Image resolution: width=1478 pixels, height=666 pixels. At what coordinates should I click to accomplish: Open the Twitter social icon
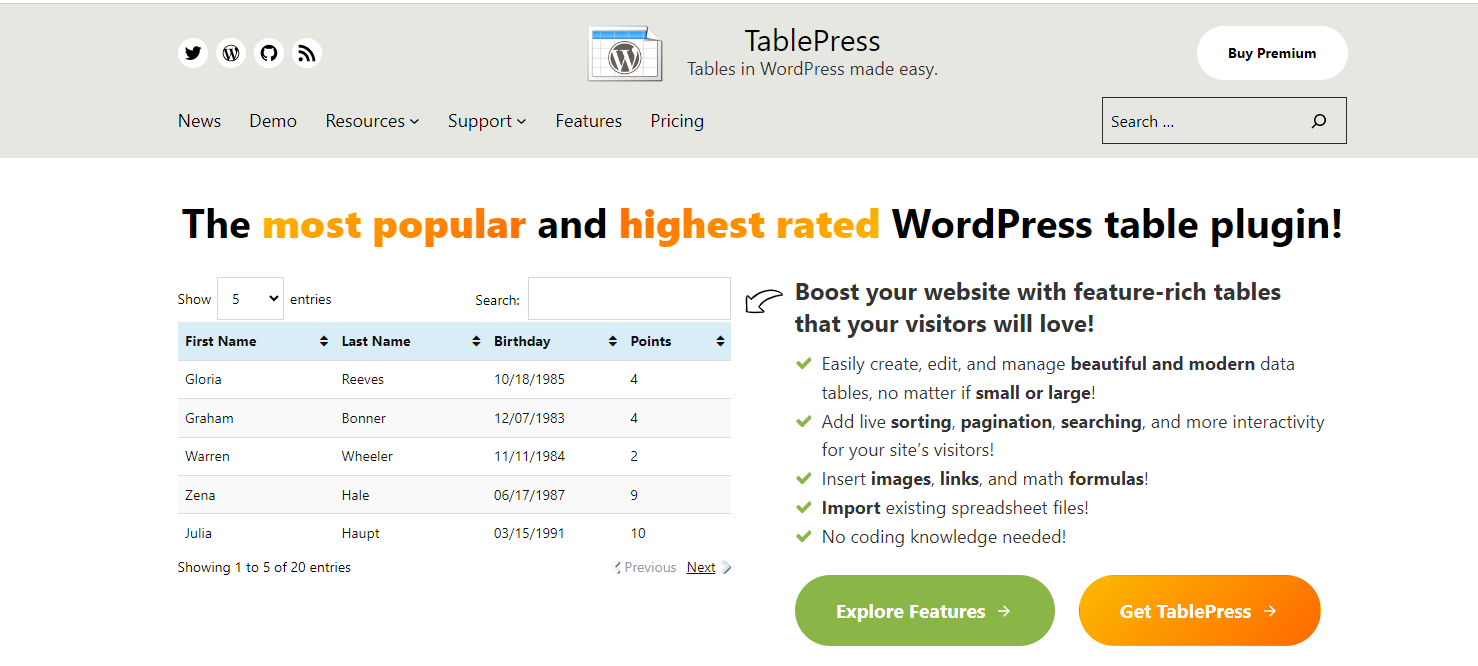tap(193, 53)
